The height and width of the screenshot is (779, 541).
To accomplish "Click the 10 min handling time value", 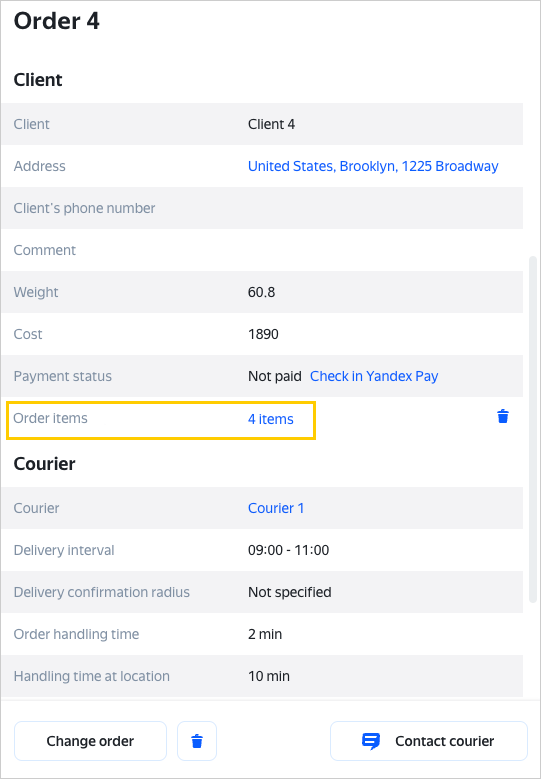I will [269, 676].
